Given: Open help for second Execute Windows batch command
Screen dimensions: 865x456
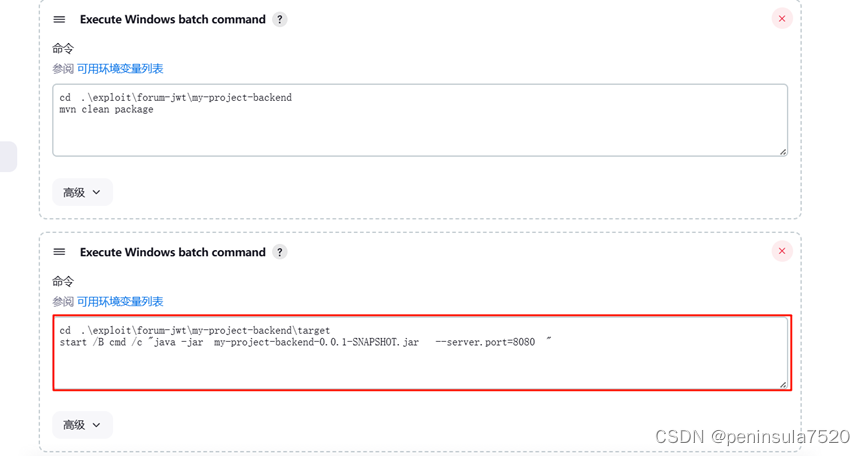Looking at the screenshot, I should pos(280,252).
